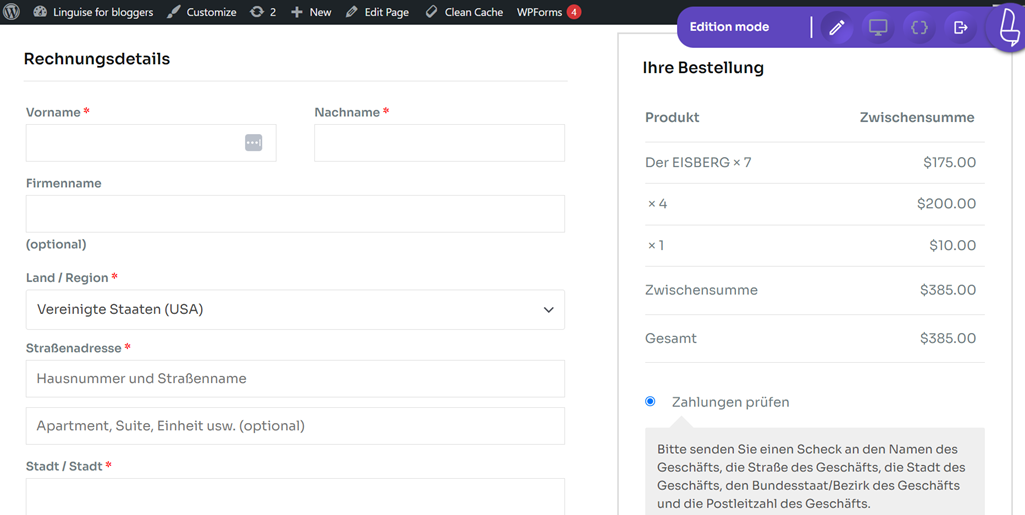Click the plus icon beside New
The image size is (1025, 515).
pos(297,12)
